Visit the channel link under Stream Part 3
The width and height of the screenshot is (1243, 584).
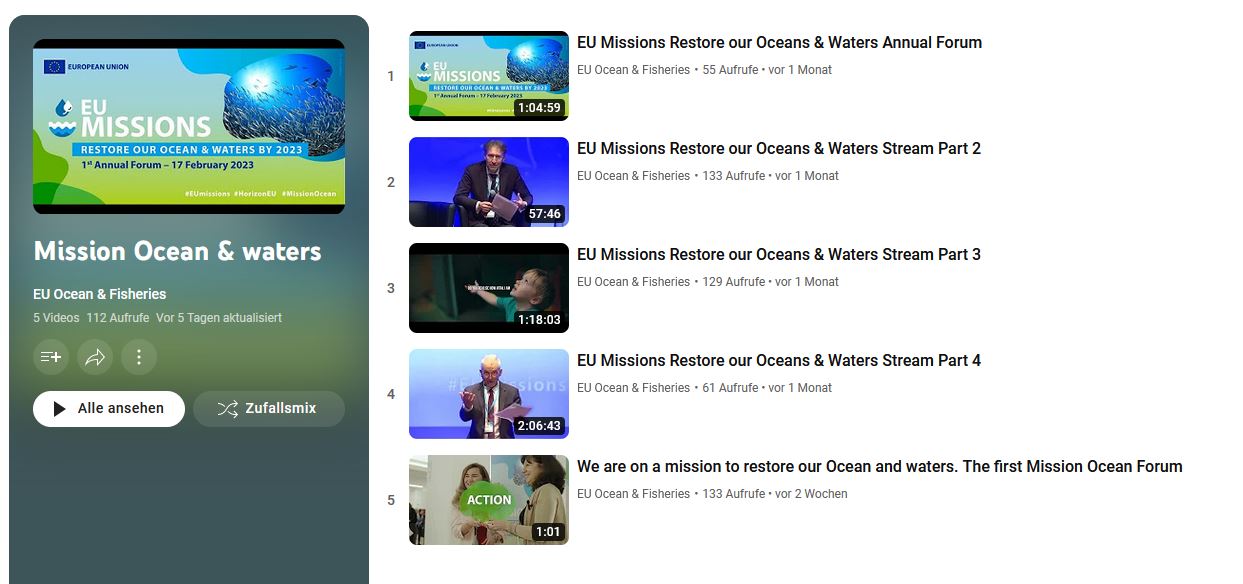tap(634, 282)
